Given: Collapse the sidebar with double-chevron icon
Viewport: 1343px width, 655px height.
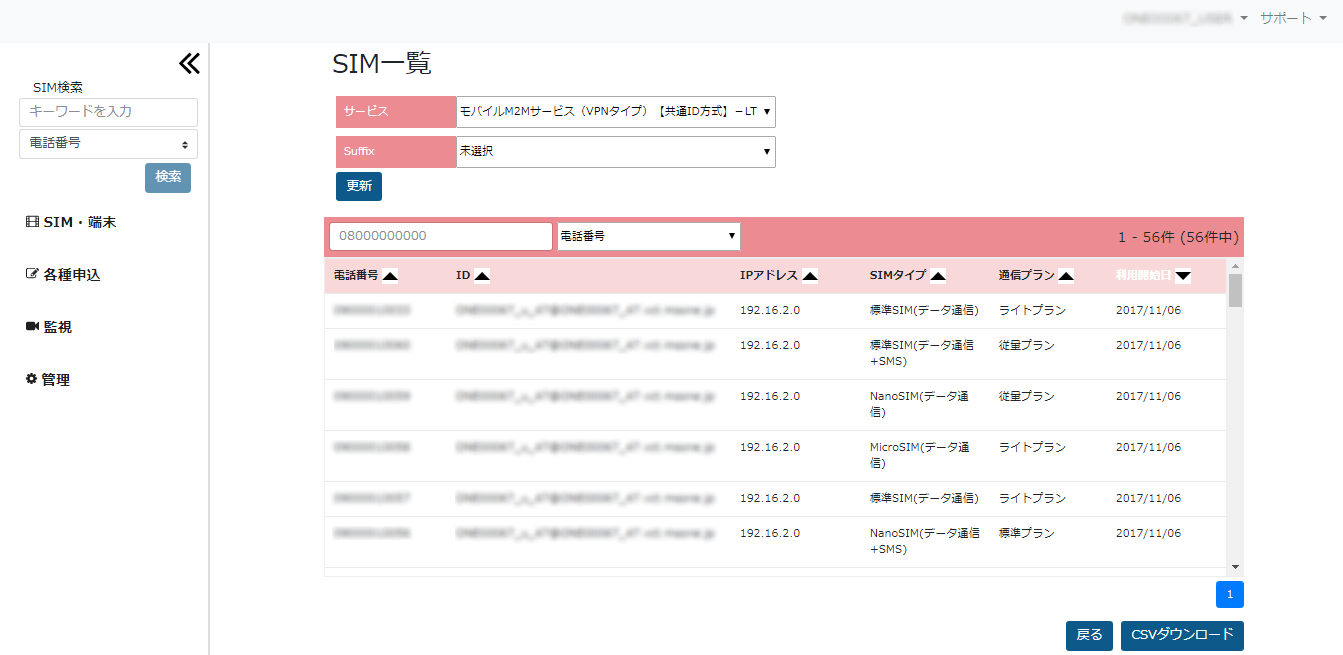Looking at the screenshot, I should pos(189,64).
